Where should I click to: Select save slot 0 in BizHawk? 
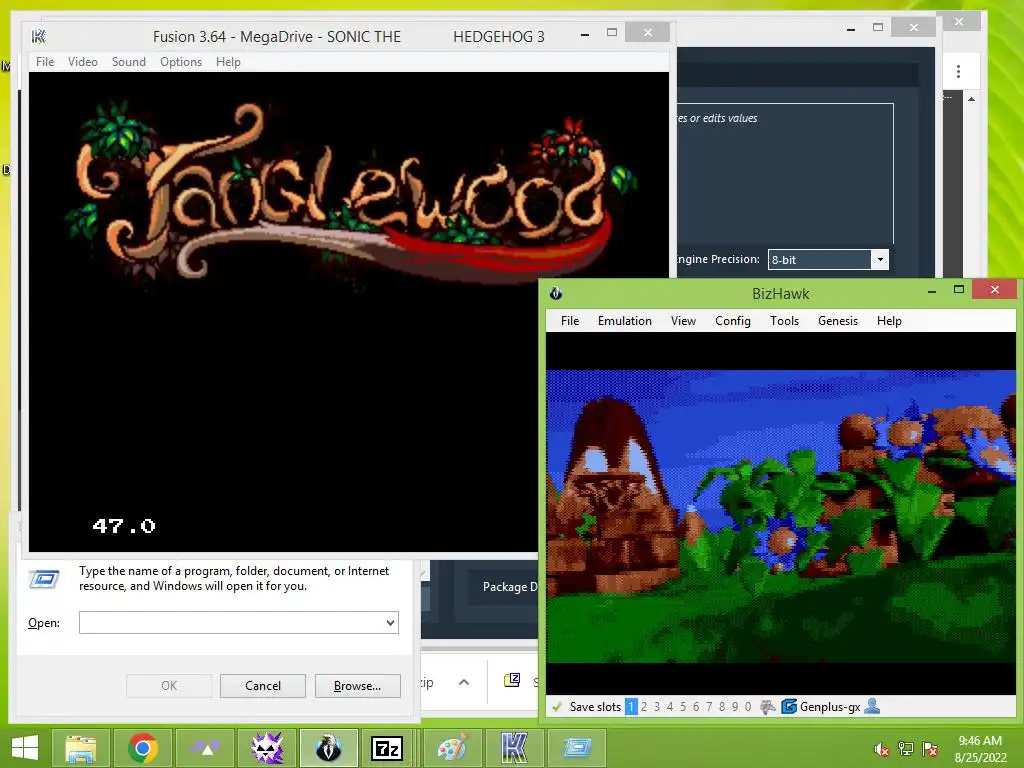tap(748, 707)
